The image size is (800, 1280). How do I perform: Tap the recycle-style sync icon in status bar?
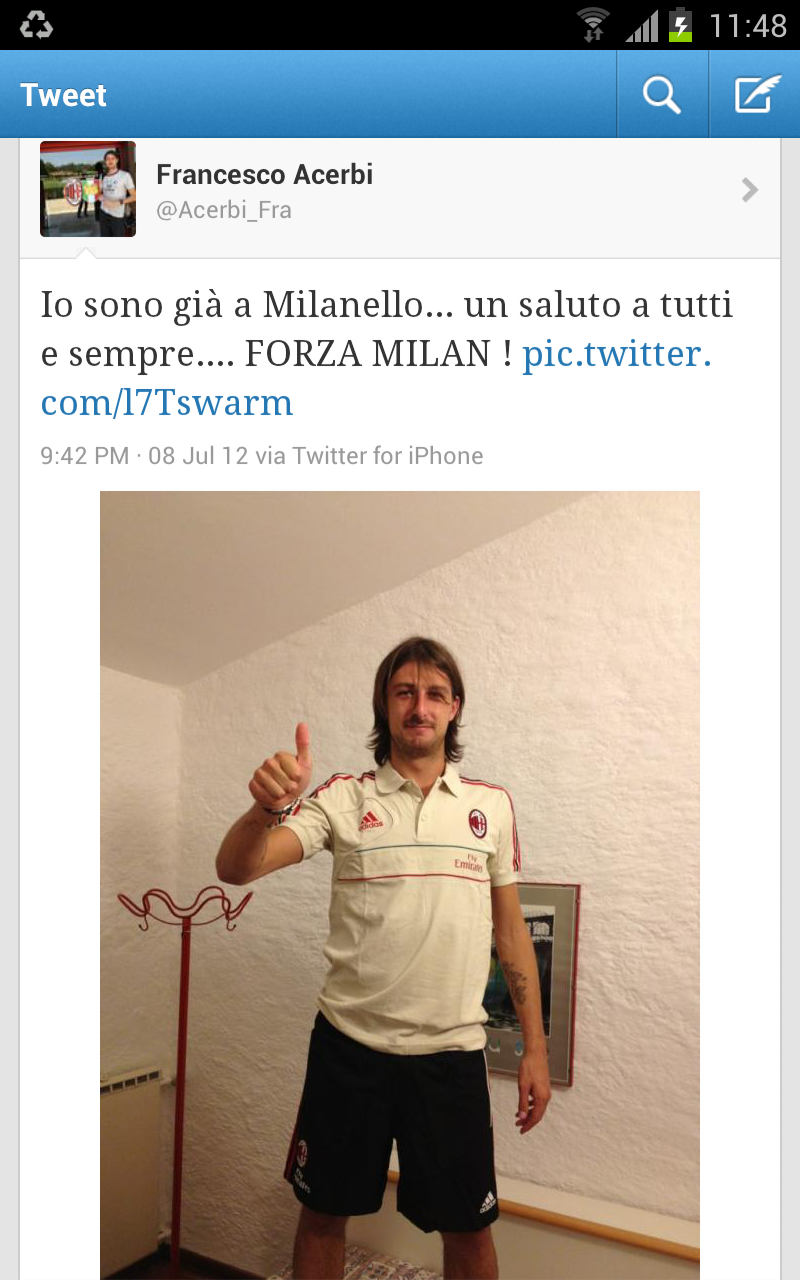pyautogui.click(x=36, y=25)
